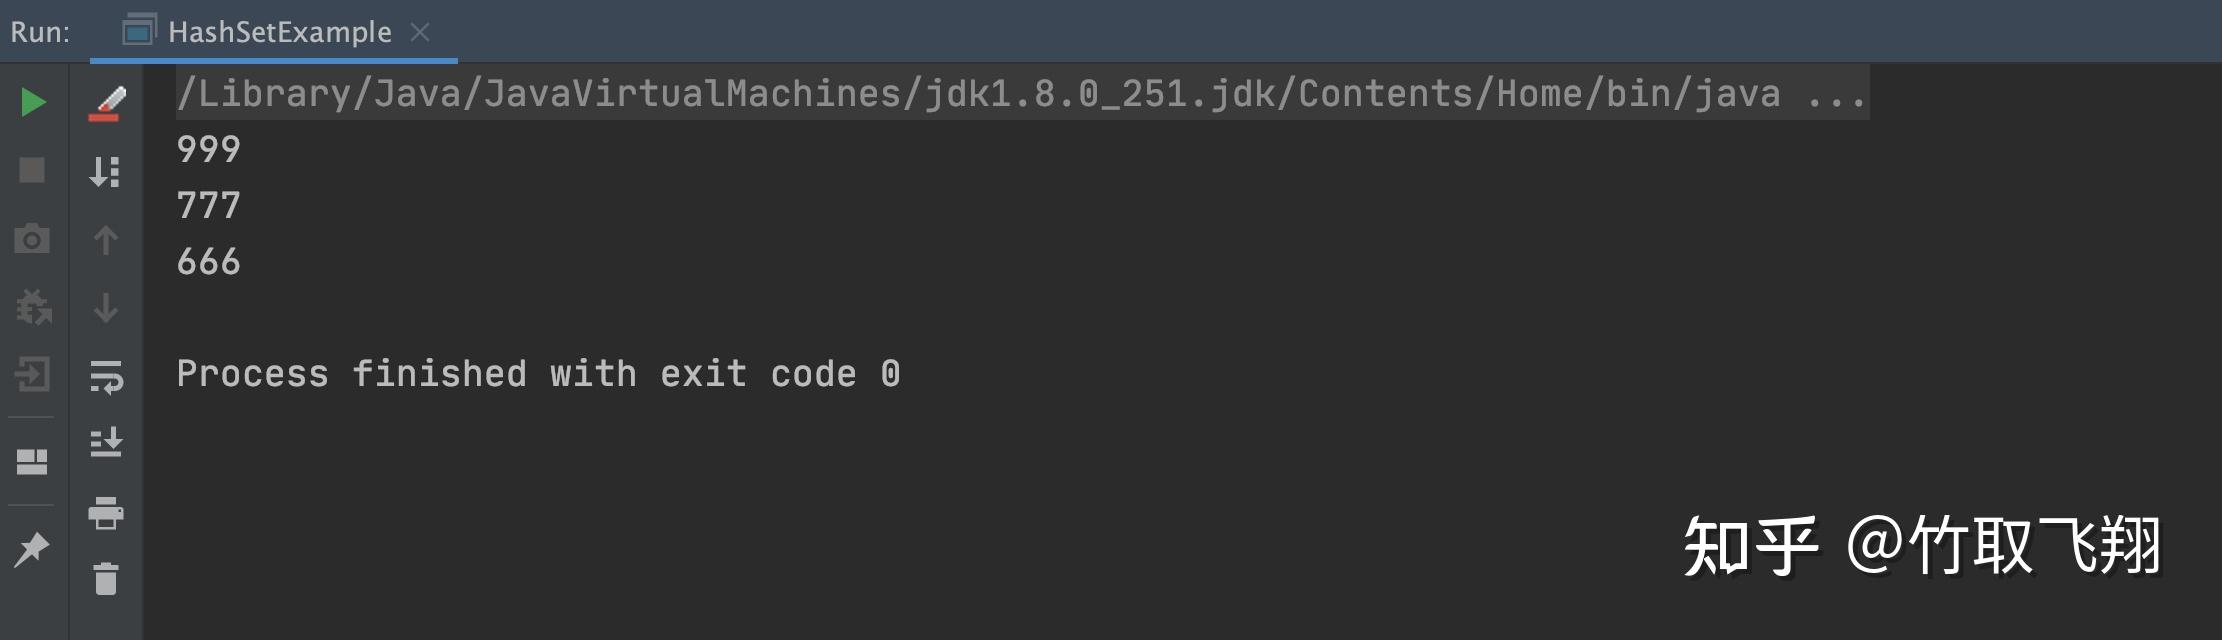Toggle the Pin Tab icon

click(32, 548)
